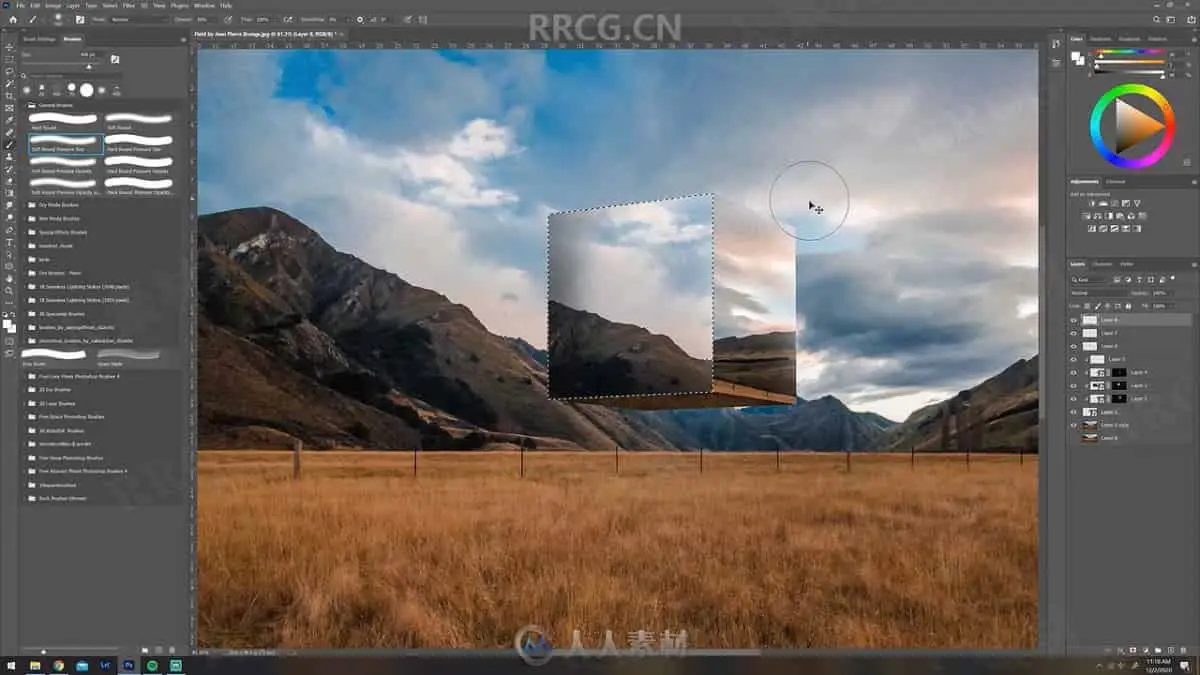1200x675 pixels.
Task: Select the Hand tool
Action: pyautogui.click(x=9, y=279)
